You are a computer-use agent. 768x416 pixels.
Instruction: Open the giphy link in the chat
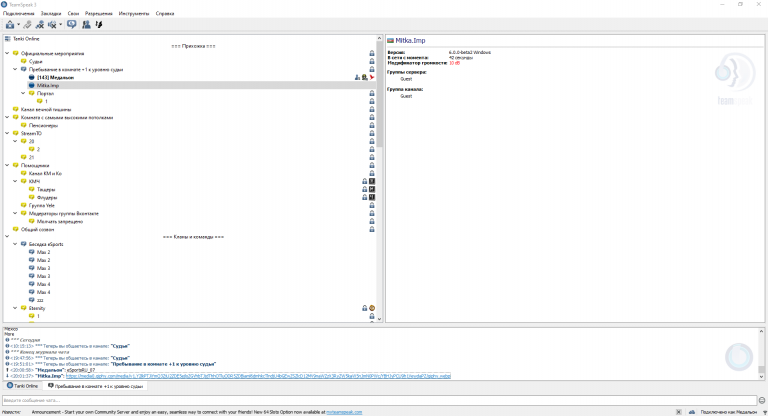click(x=258, y=376)
